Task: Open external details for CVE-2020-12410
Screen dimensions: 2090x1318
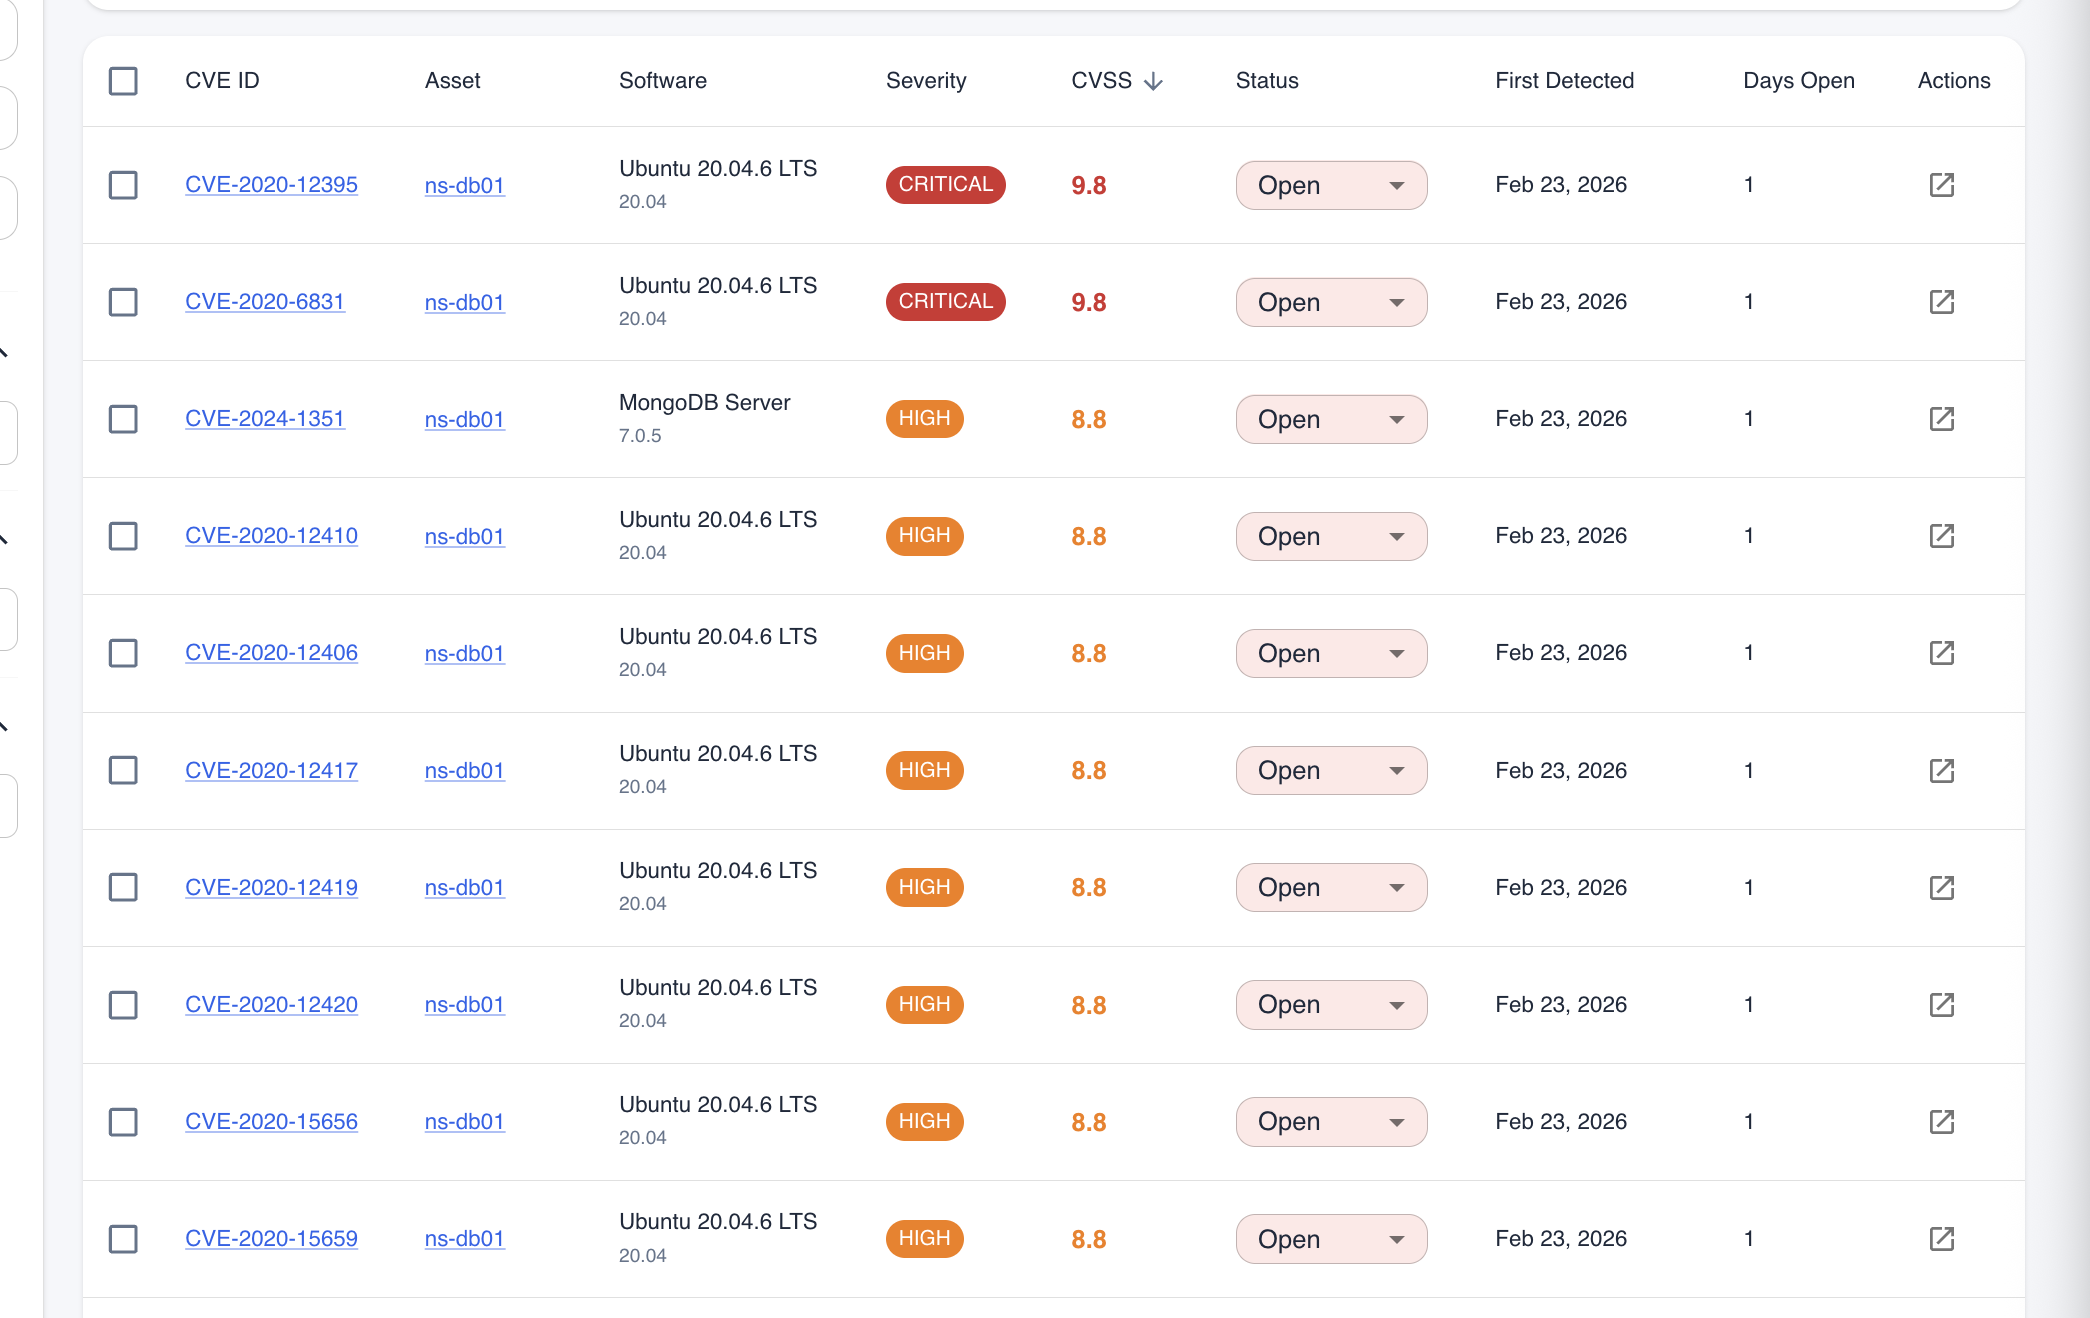Action: pos(1943,536)
